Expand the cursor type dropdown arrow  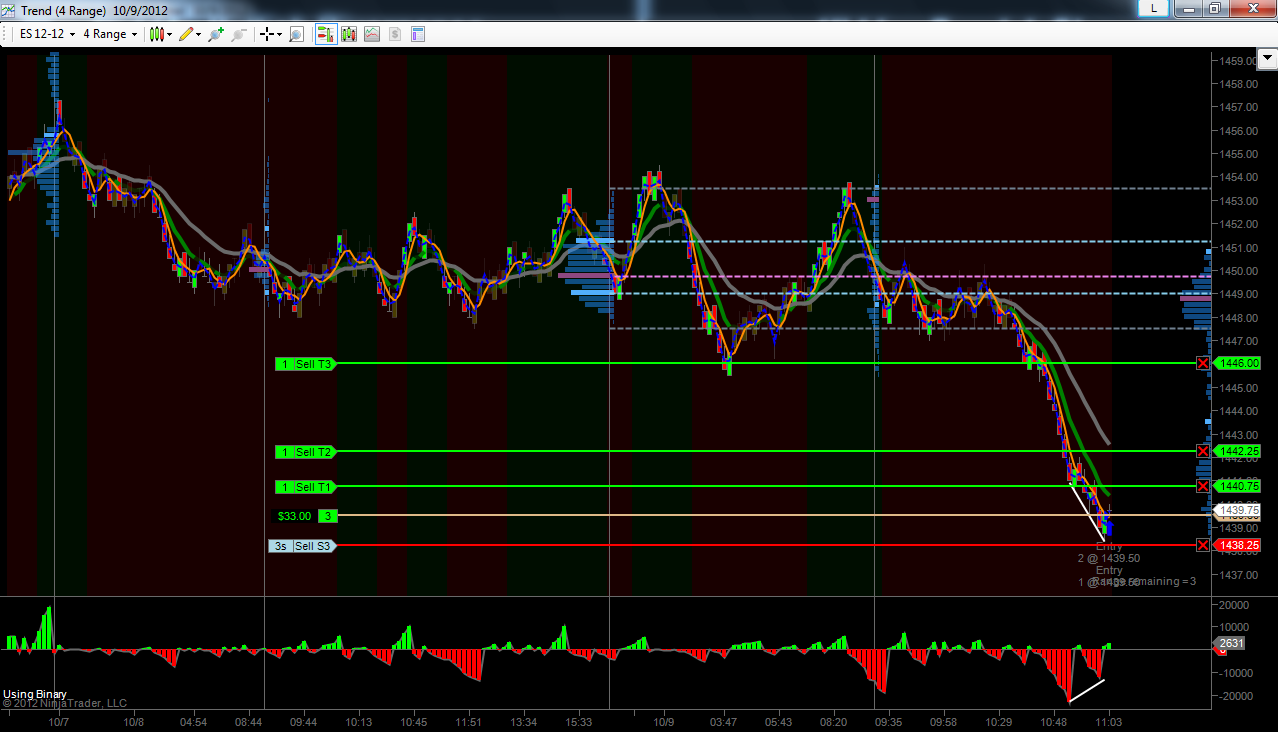point(279,34)
